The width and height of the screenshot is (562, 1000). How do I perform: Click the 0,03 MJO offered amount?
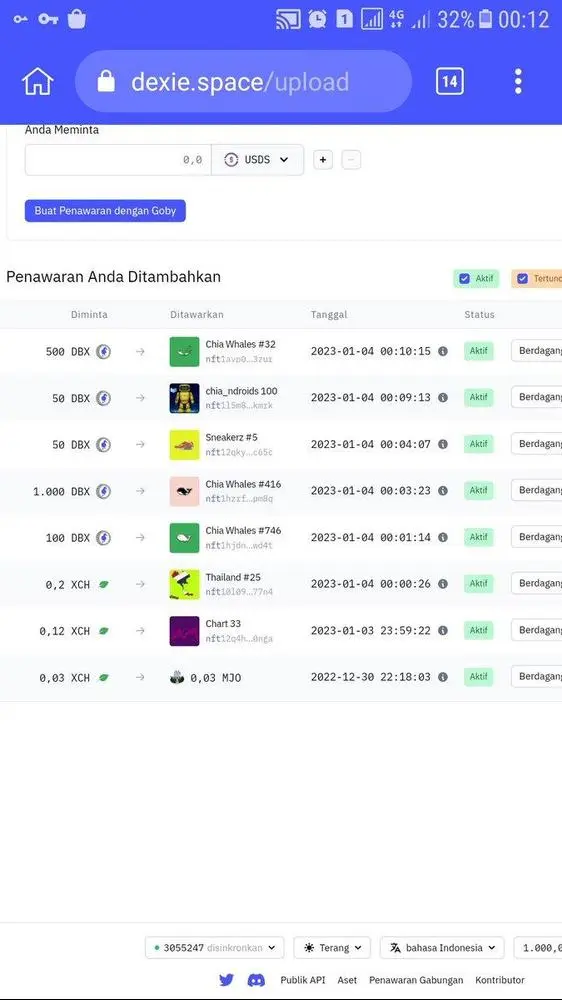pos(216,678)
